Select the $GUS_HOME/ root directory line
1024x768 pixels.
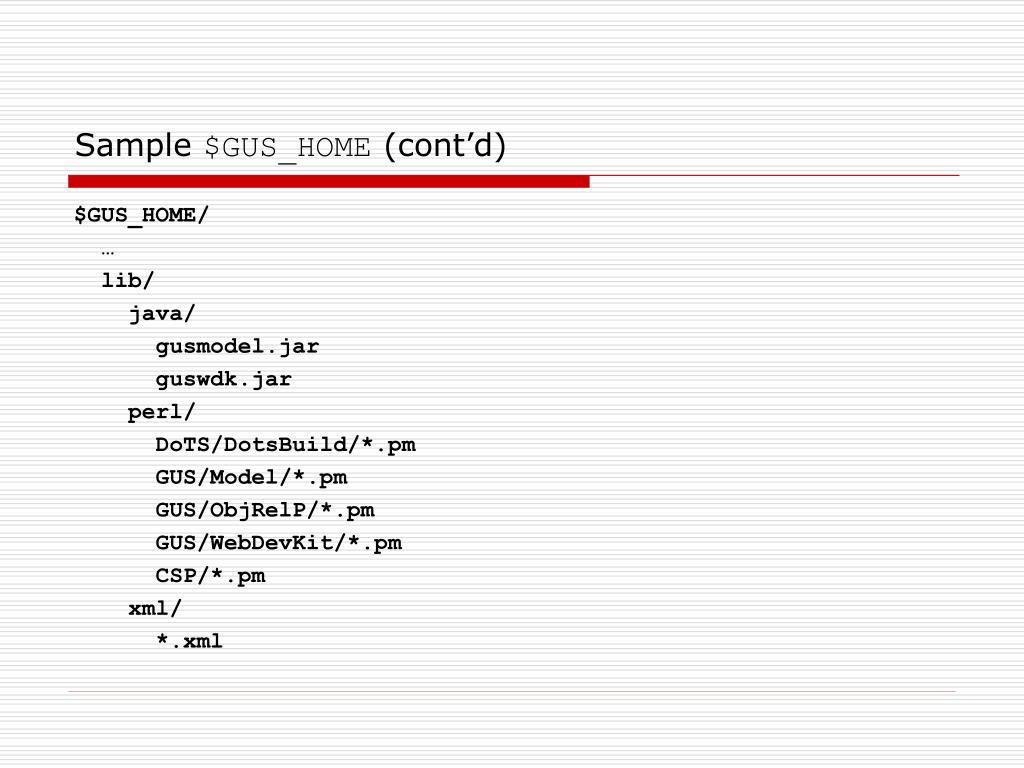click(141, 216)
